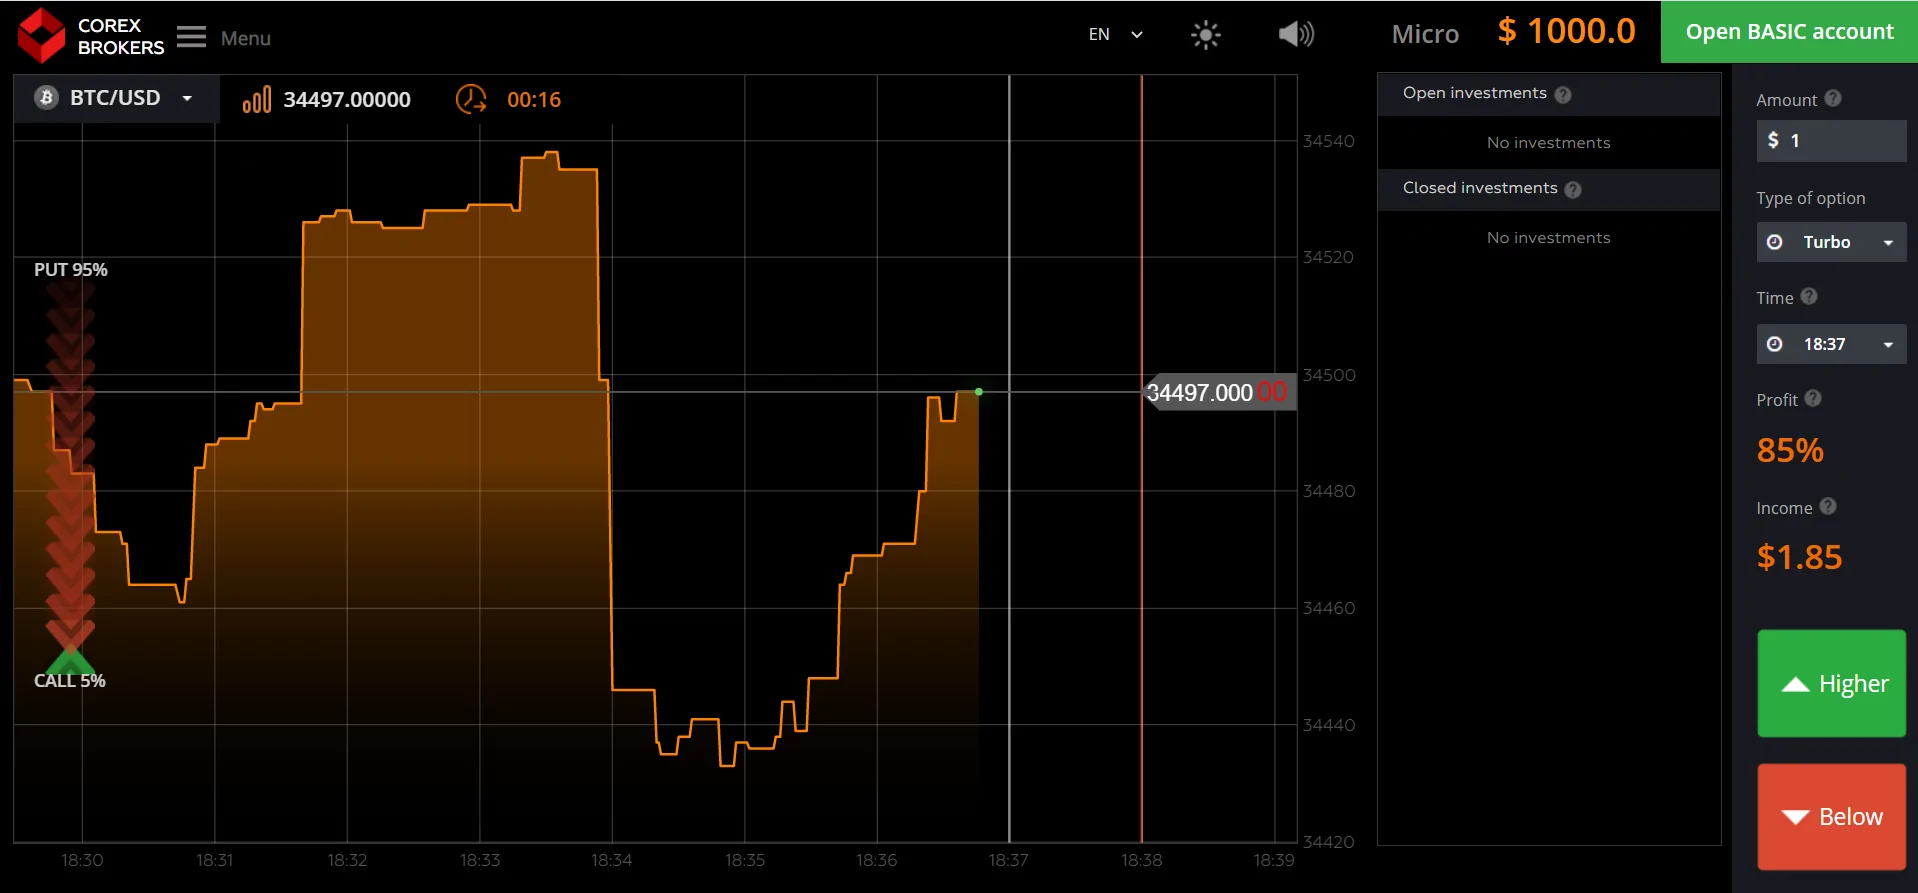The width and height of the screenshot is (1918, 893).
Task: Open the Turbo option type dropdown
Action: click(1831, 242)
